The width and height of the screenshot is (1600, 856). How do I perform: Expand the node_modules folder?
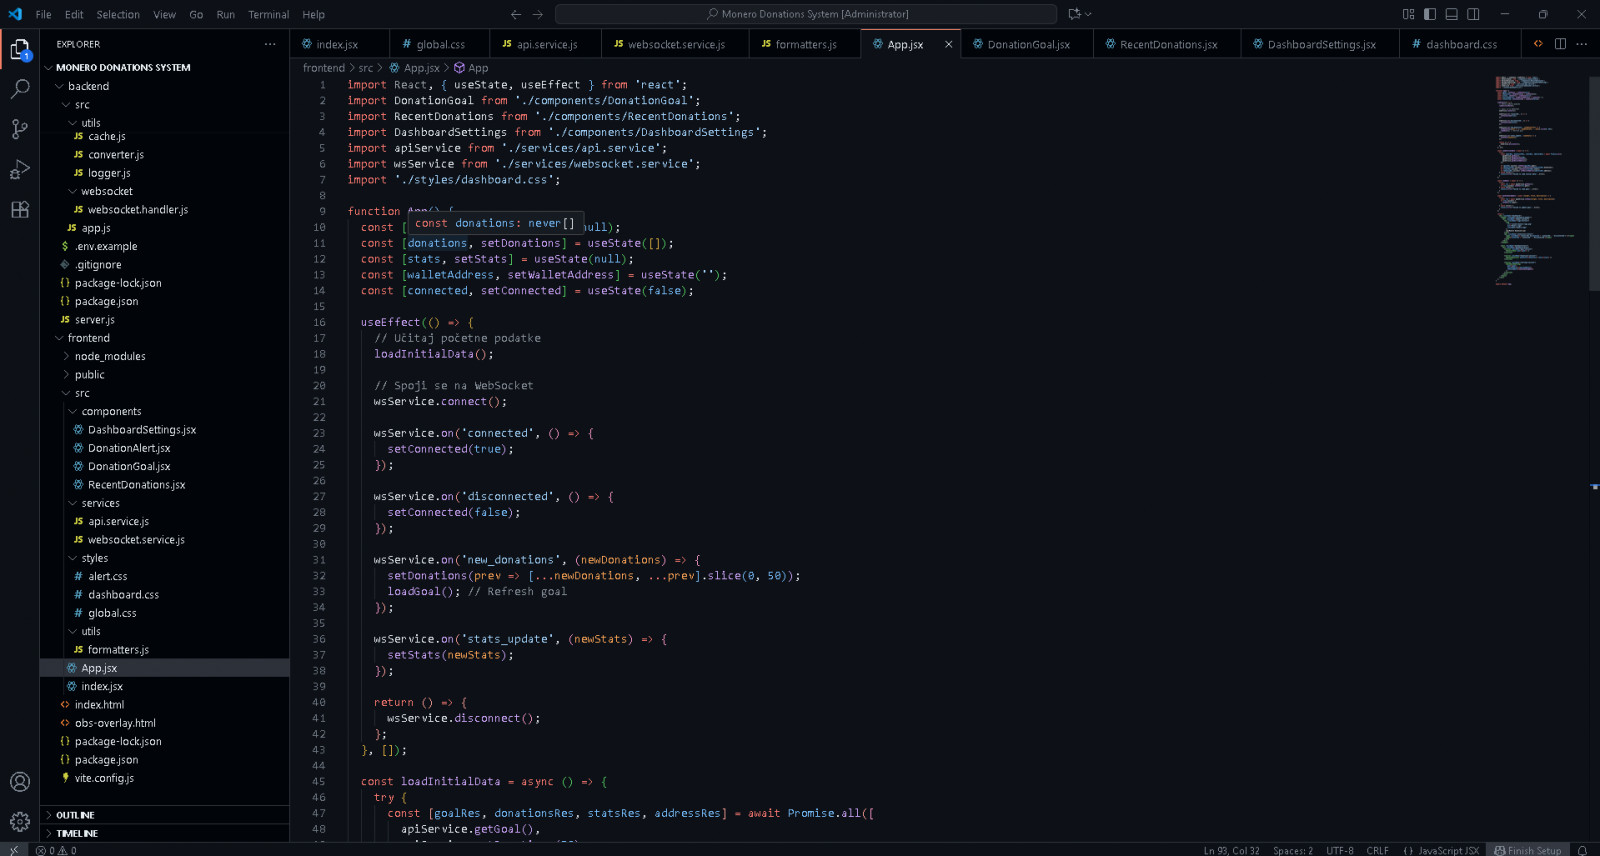pyautogui.click(x=110, y=357)
